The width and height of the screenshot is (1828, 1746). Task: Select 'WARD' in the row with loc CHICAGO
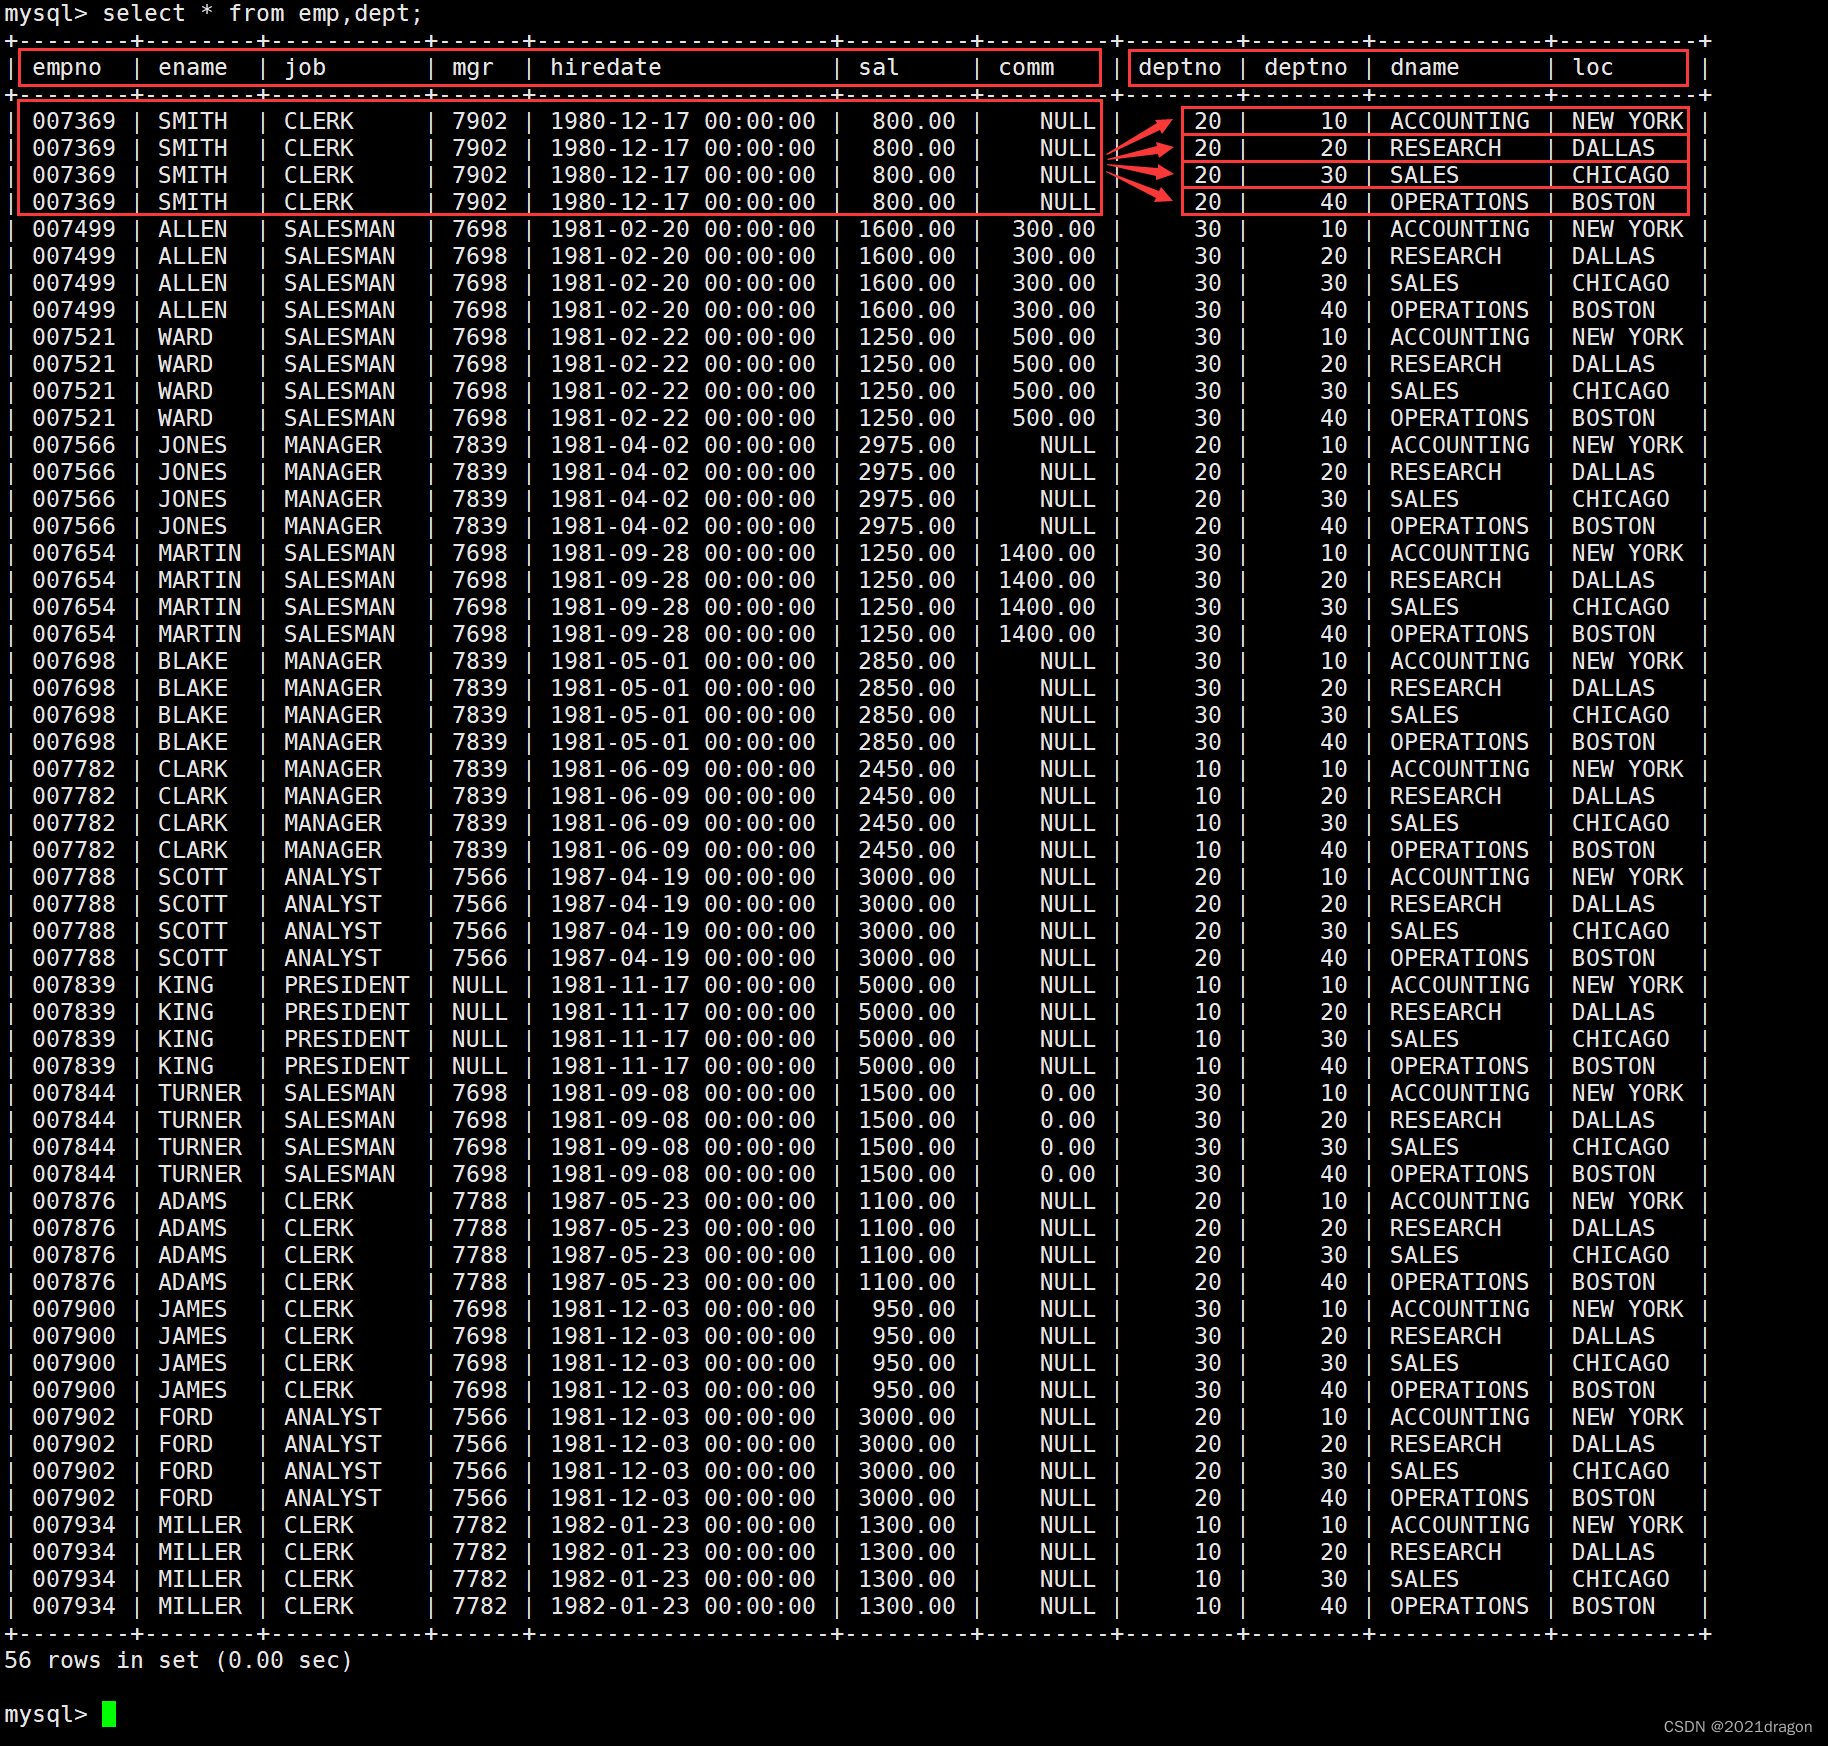(x=186, y=391)
